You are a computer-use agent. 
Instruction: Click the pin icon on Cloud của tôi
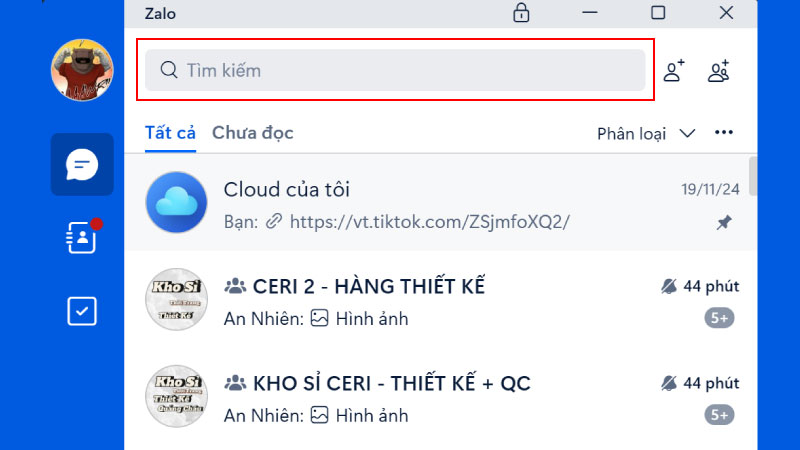point(723,222)
